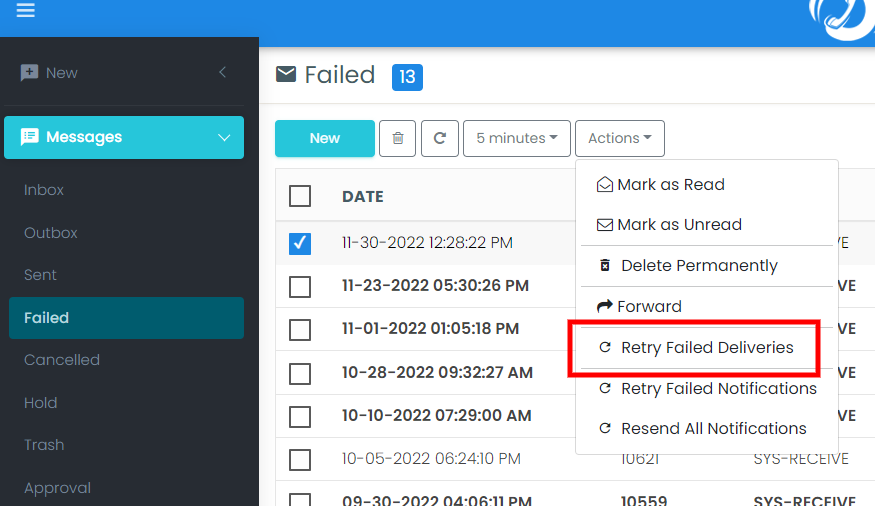Open the 5 minutes refresh interval dropdown

517,138
